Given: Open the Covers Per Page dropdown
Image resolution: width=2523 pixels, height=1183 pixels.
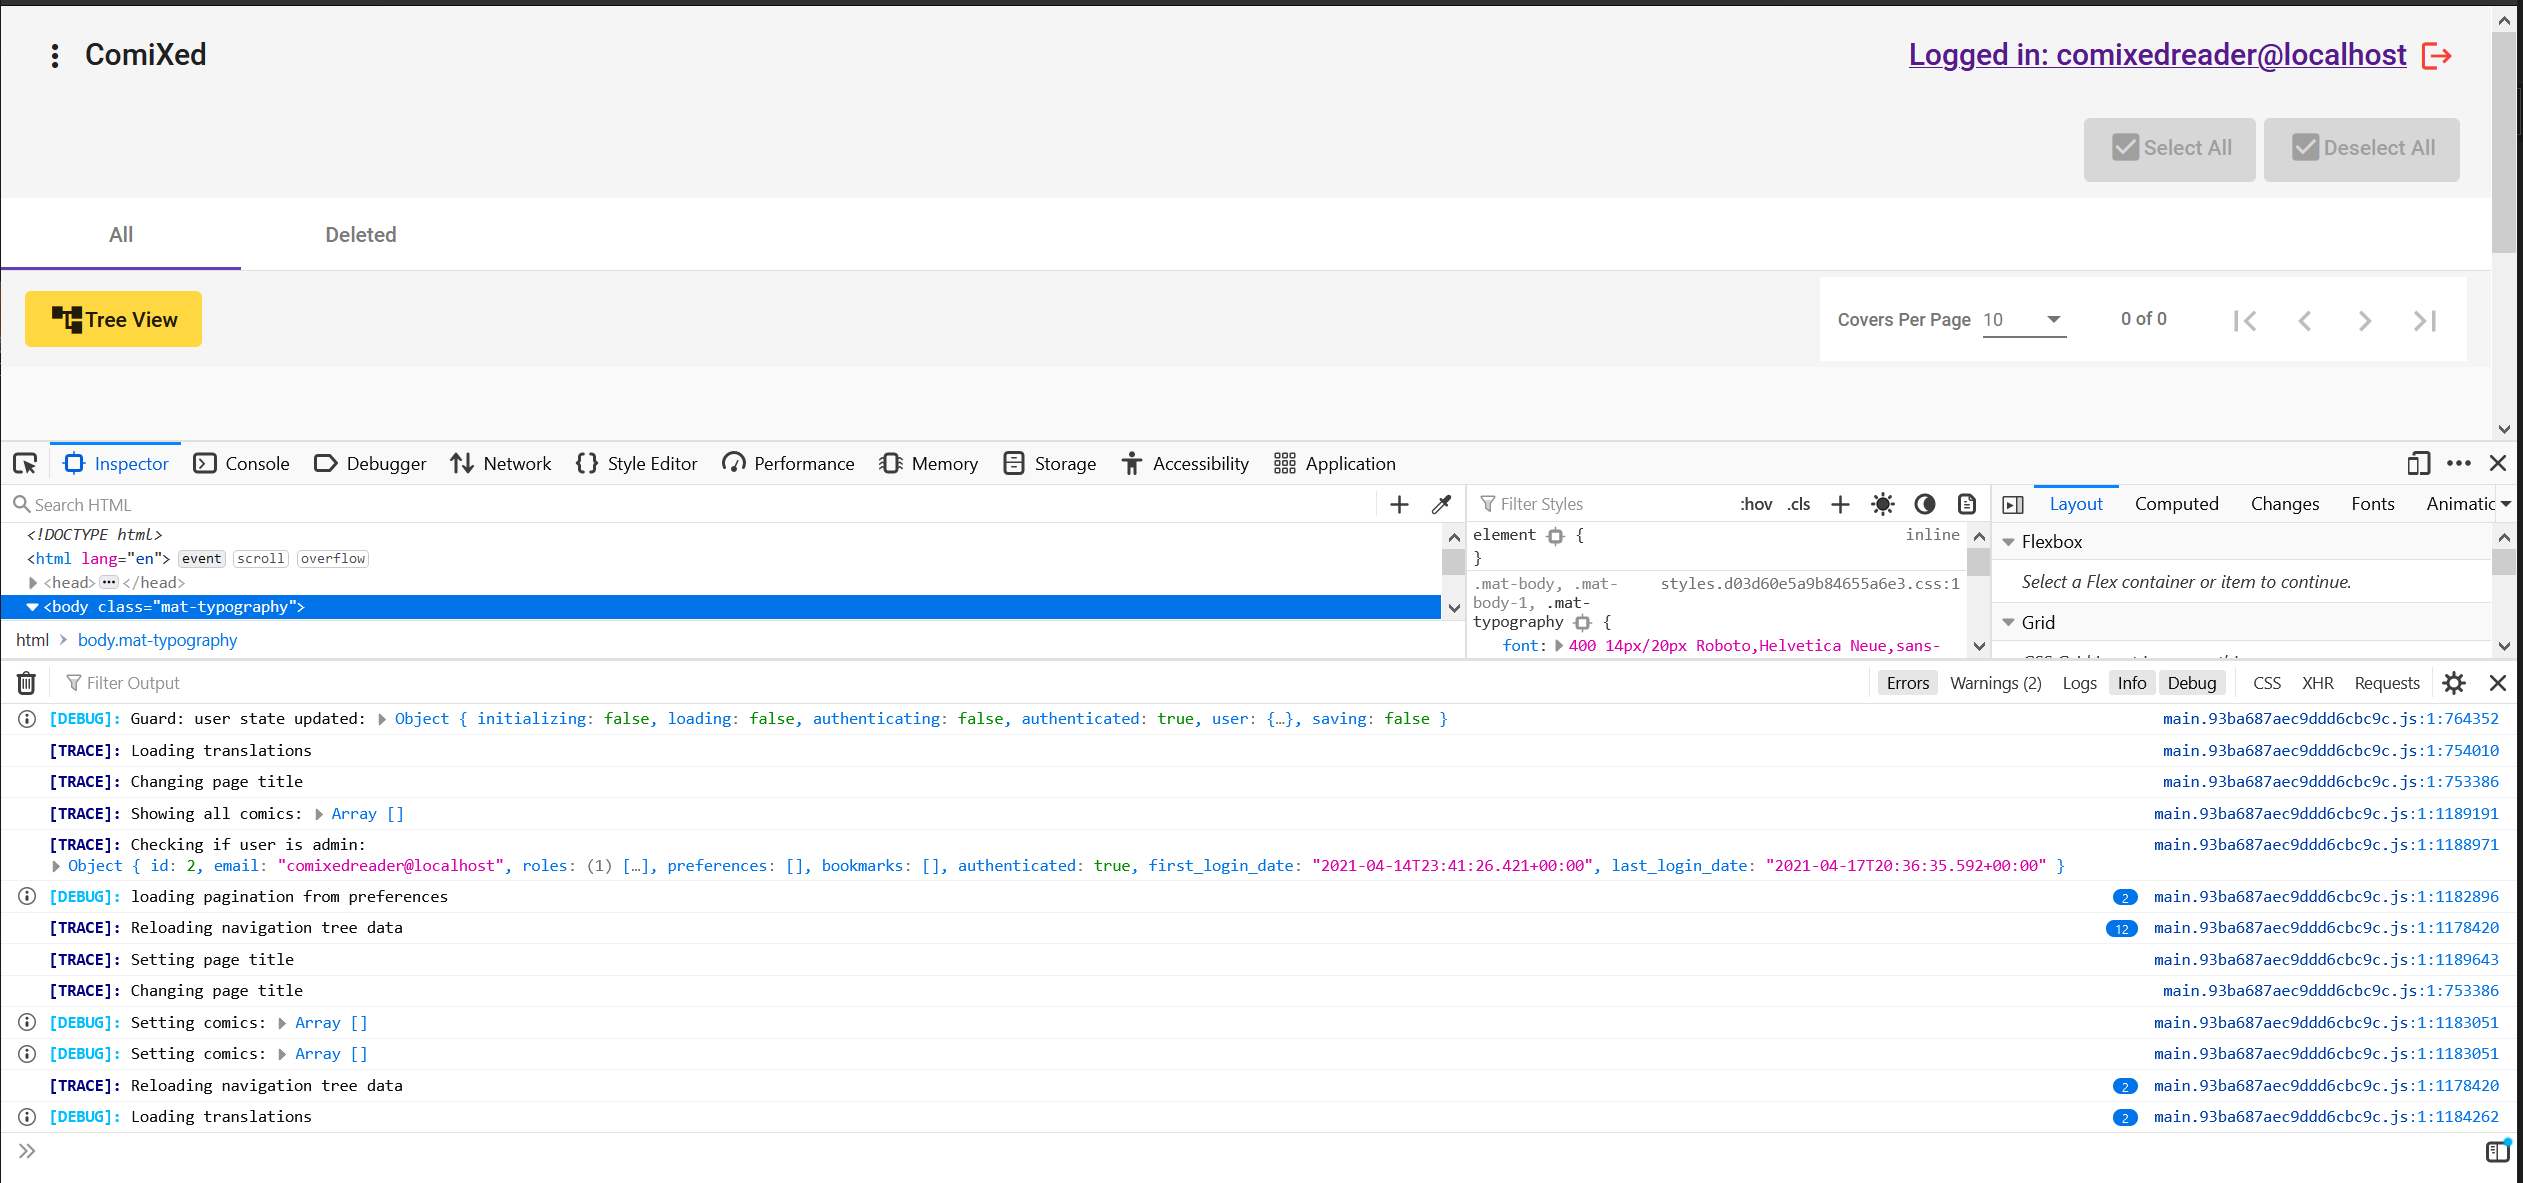Looking at the screenshot, I should (x=2025, y=319).
